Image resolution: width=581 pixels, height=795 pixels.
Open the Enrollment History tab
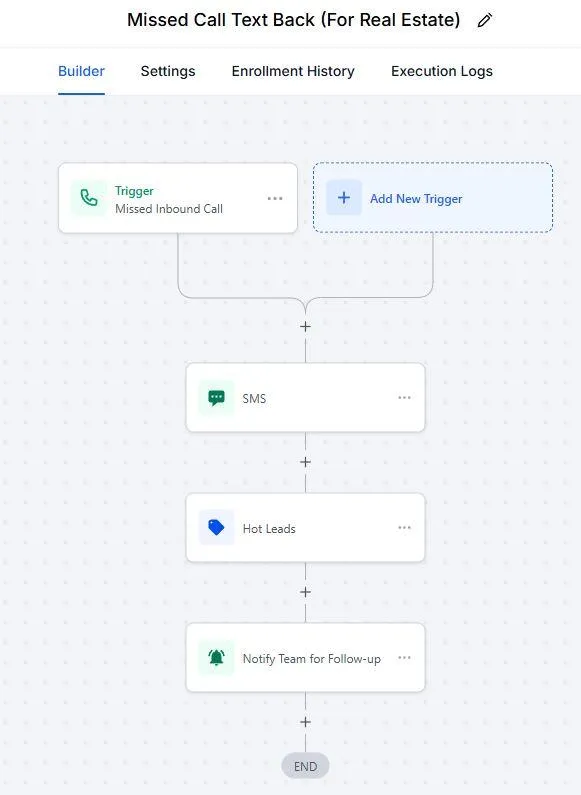point(293,71)
